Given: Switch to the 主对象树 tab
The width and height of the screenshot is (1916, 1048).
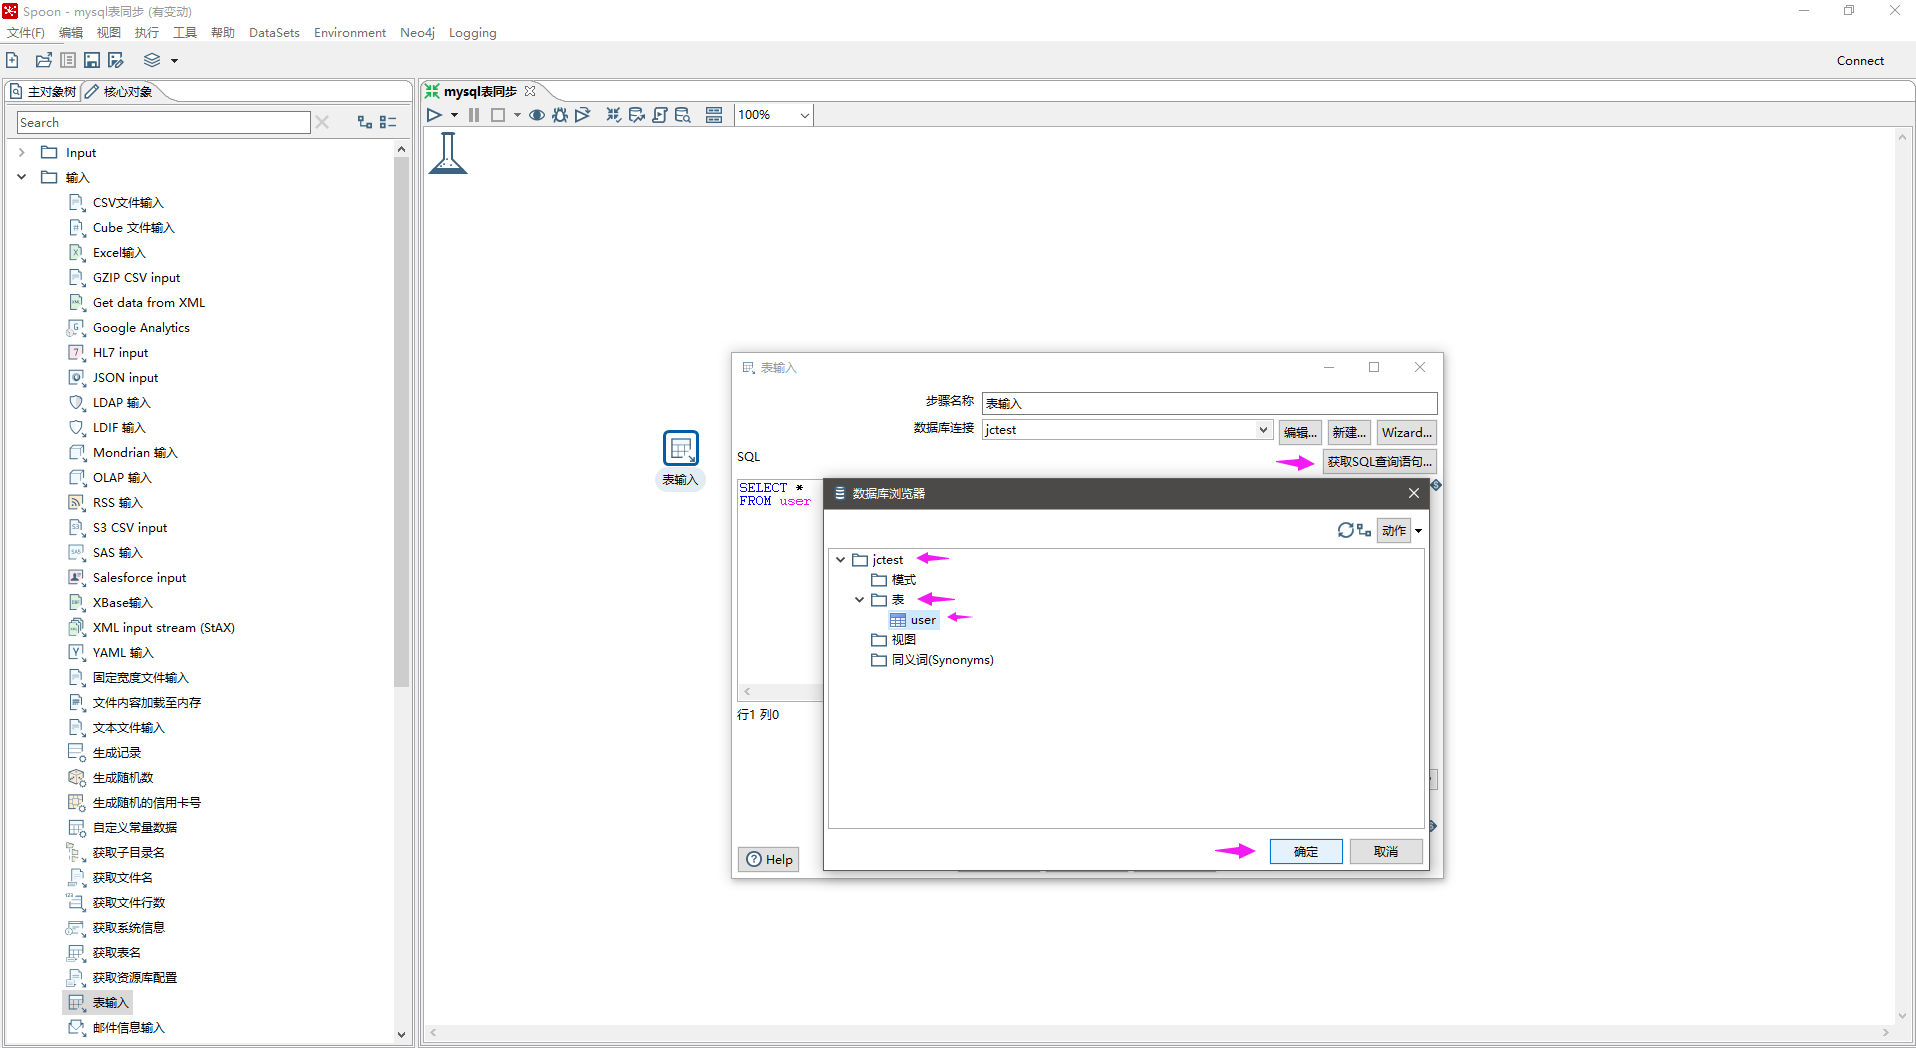Looking at the screenshot, I should pyautogui.click(x=43, y=92).
